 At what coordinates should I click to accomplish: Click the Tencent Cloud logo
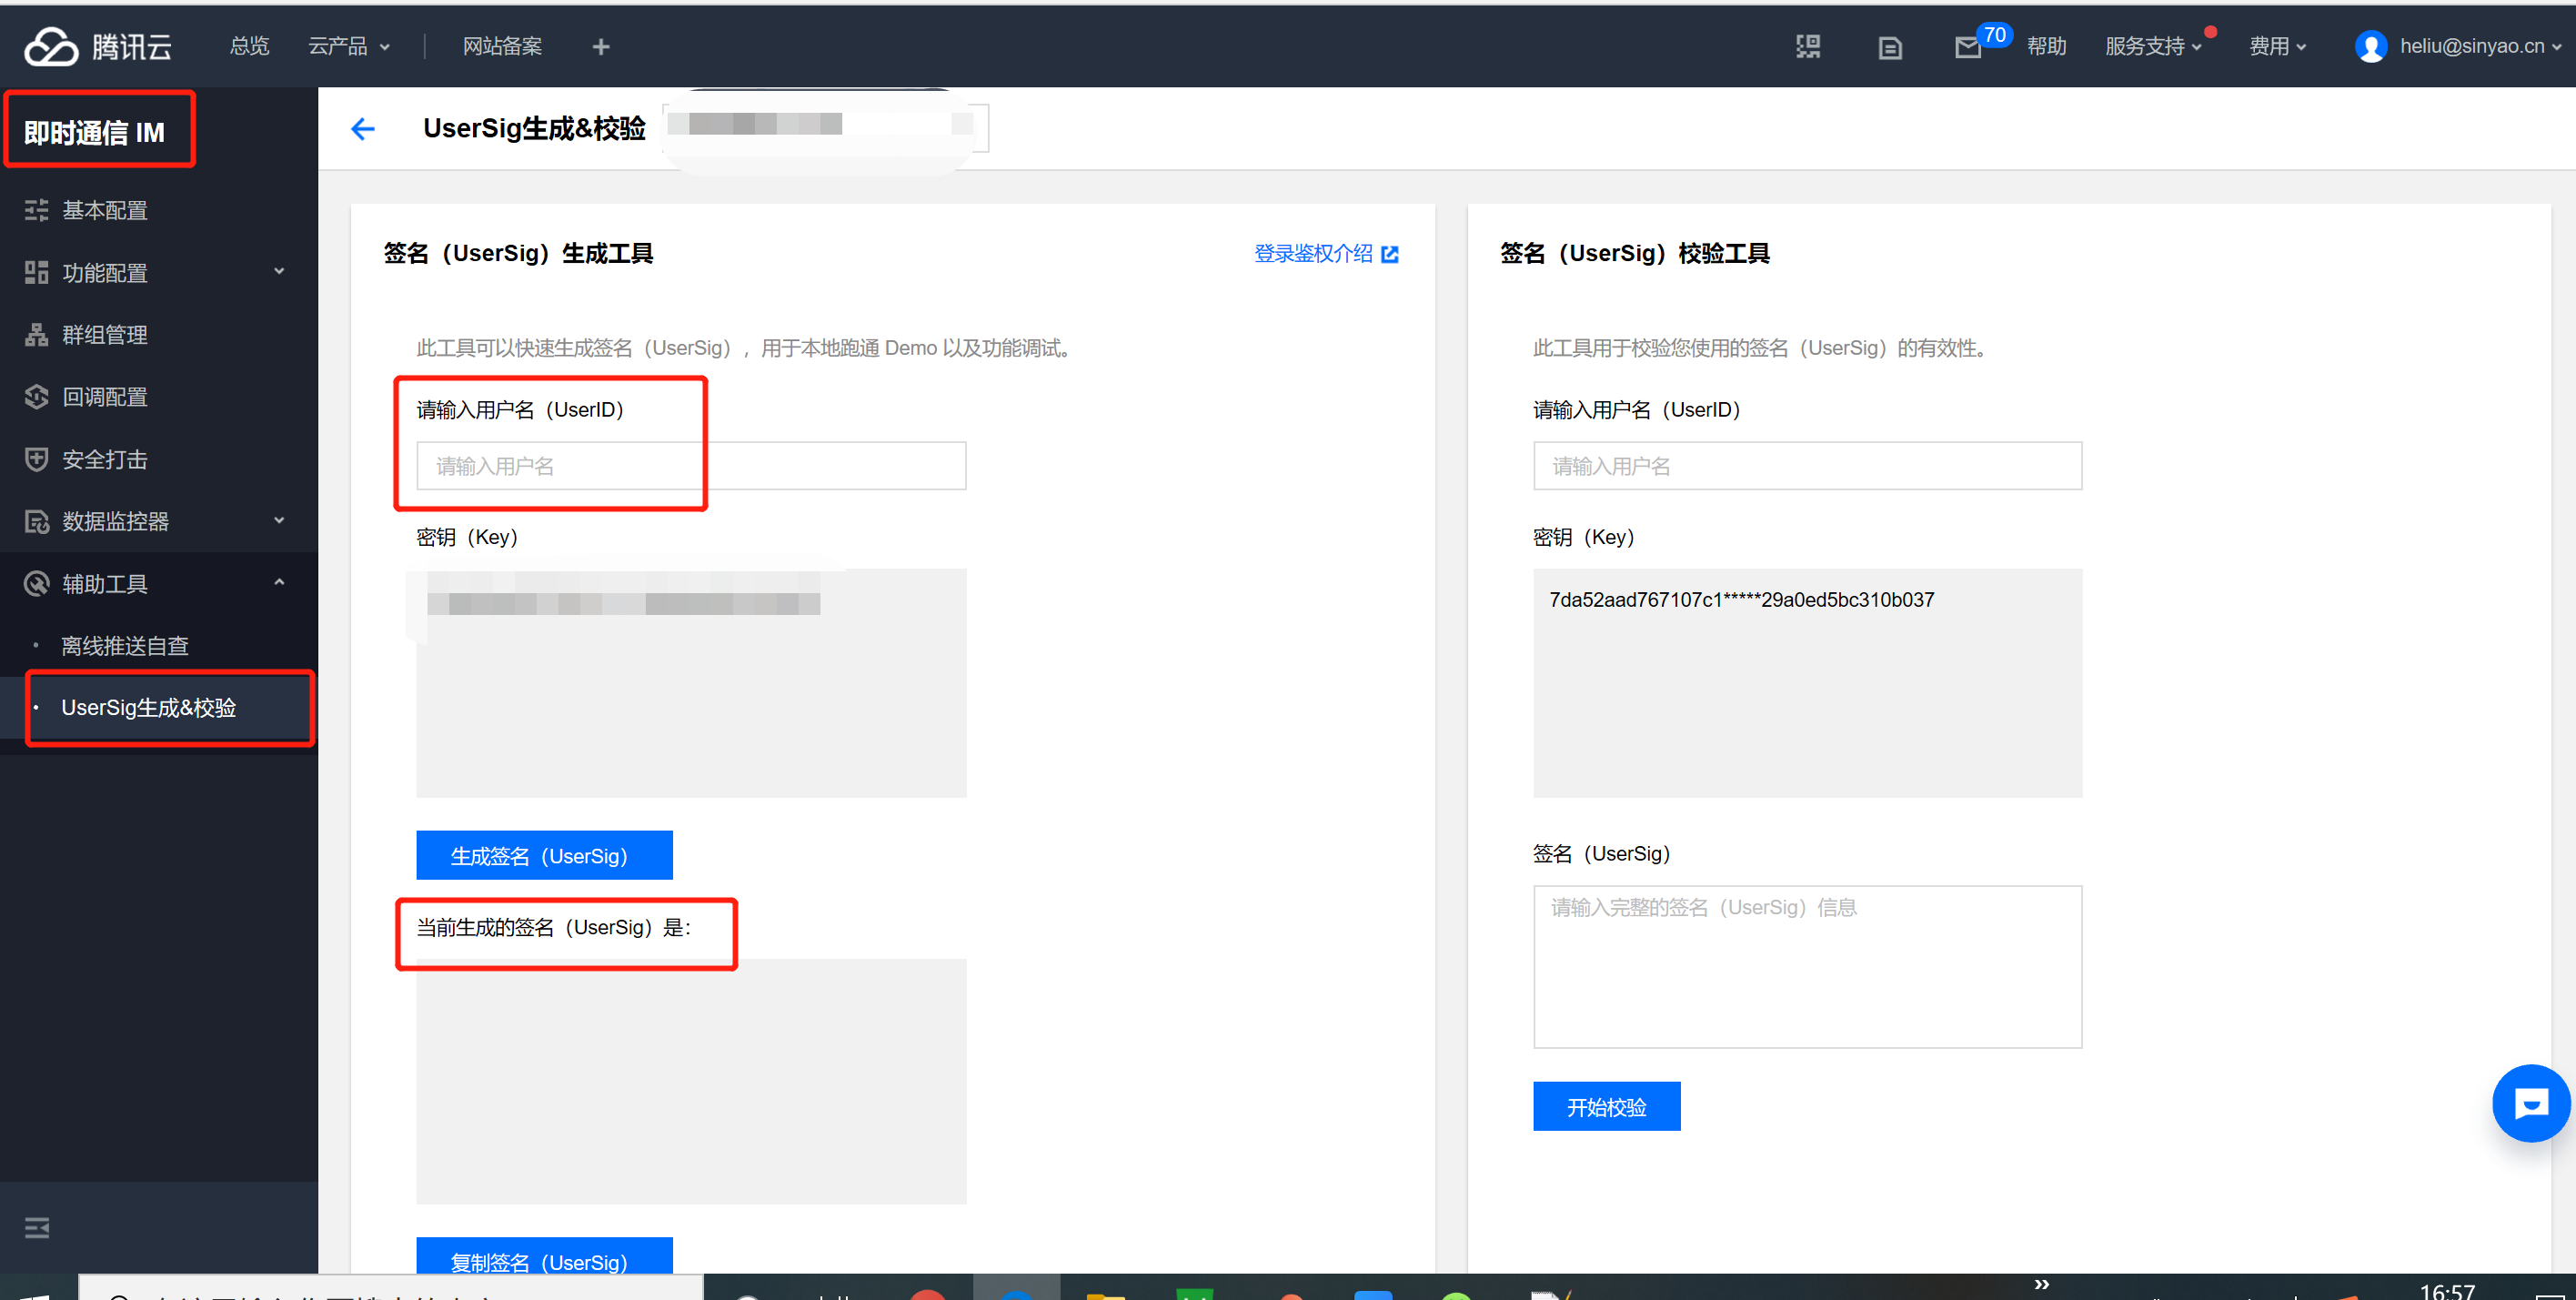97,46
